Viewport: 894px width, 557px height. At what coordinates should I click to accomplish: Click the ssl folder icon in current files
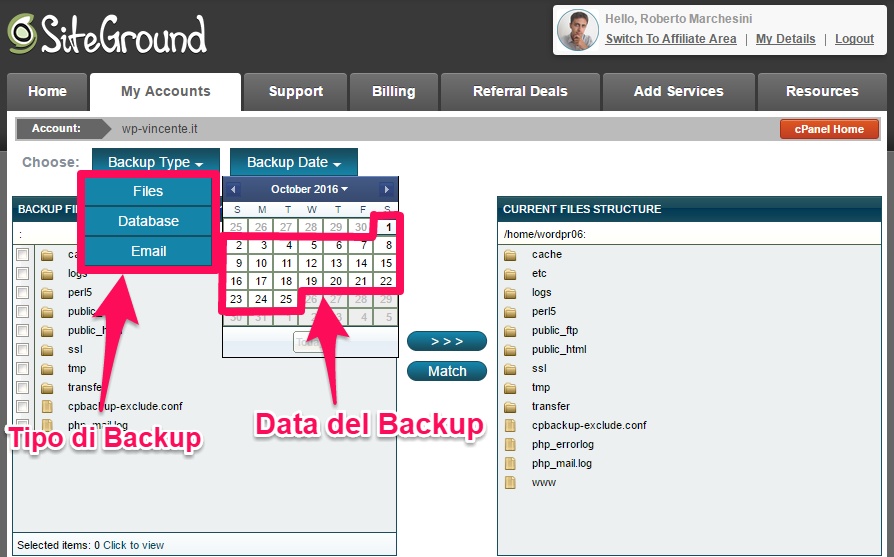click(510, 369)
